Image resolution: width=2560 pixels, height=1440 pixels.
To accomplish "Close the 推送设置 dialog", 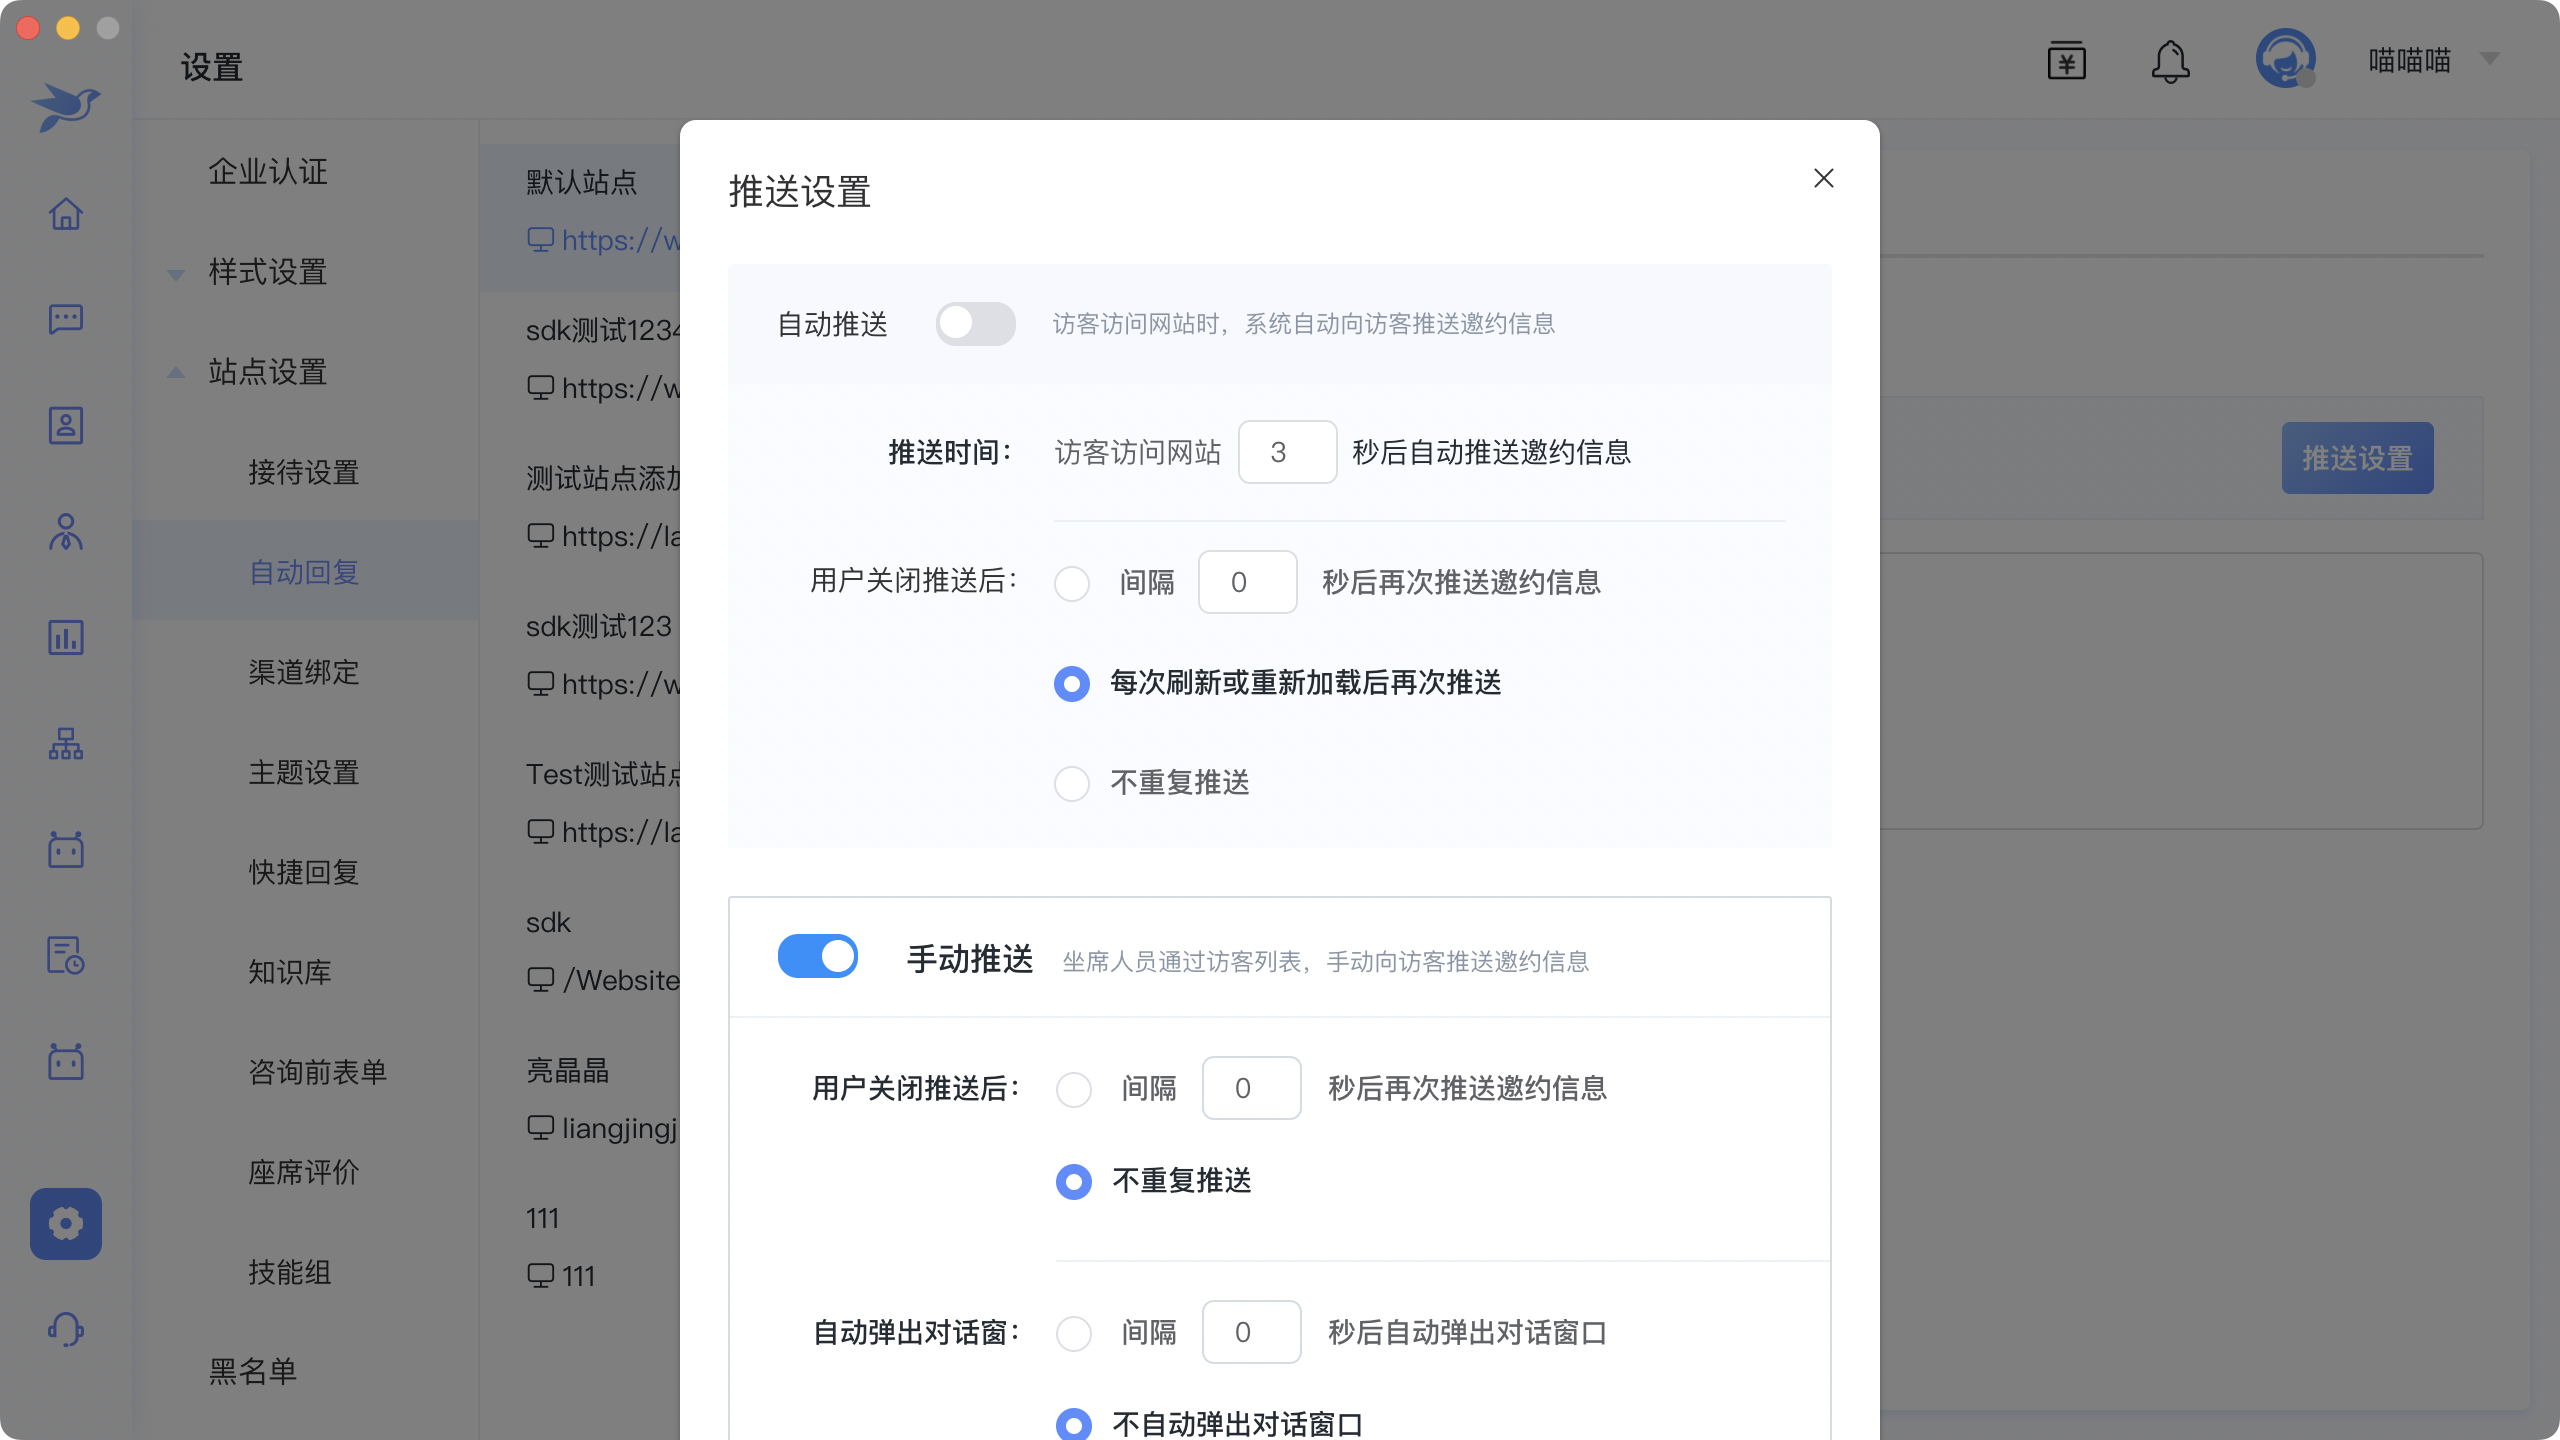I will point(1823,179).
